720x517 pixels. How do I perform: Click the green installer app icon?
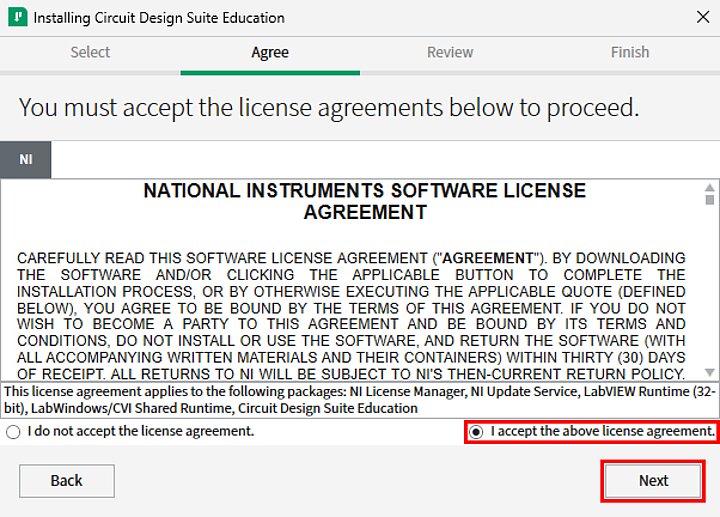point(17,17)
